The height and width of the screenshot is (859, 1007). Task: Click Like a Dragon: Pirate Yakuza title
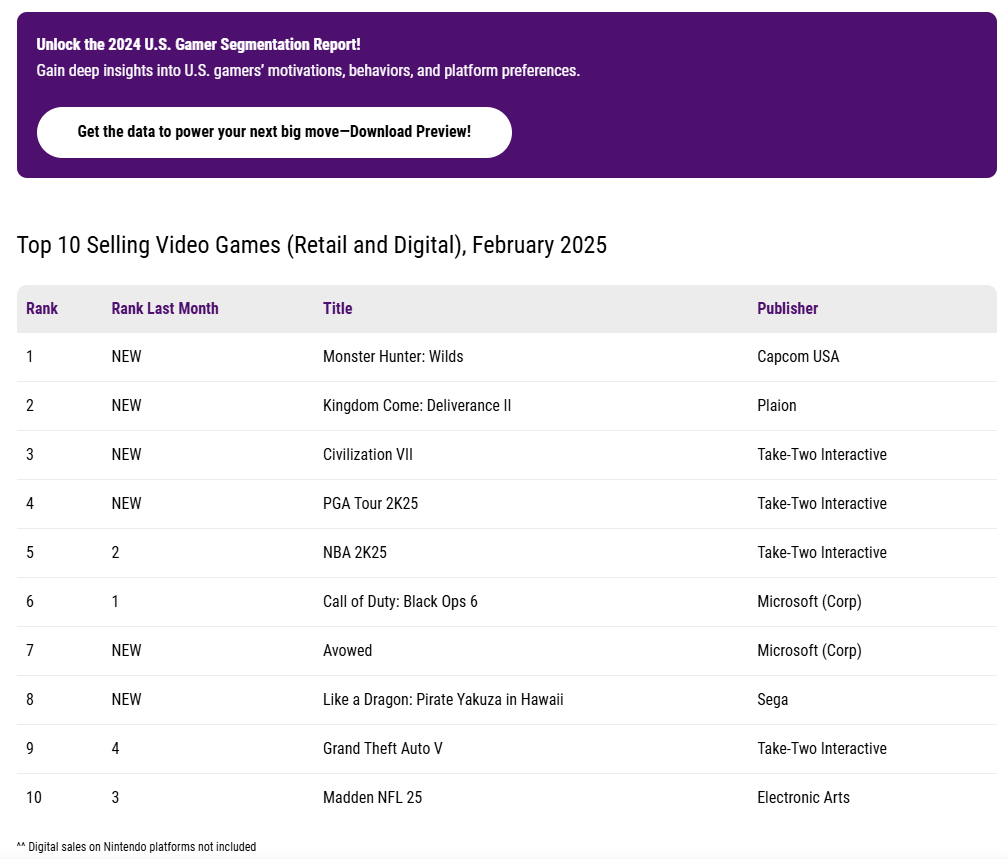coord(443,699)
